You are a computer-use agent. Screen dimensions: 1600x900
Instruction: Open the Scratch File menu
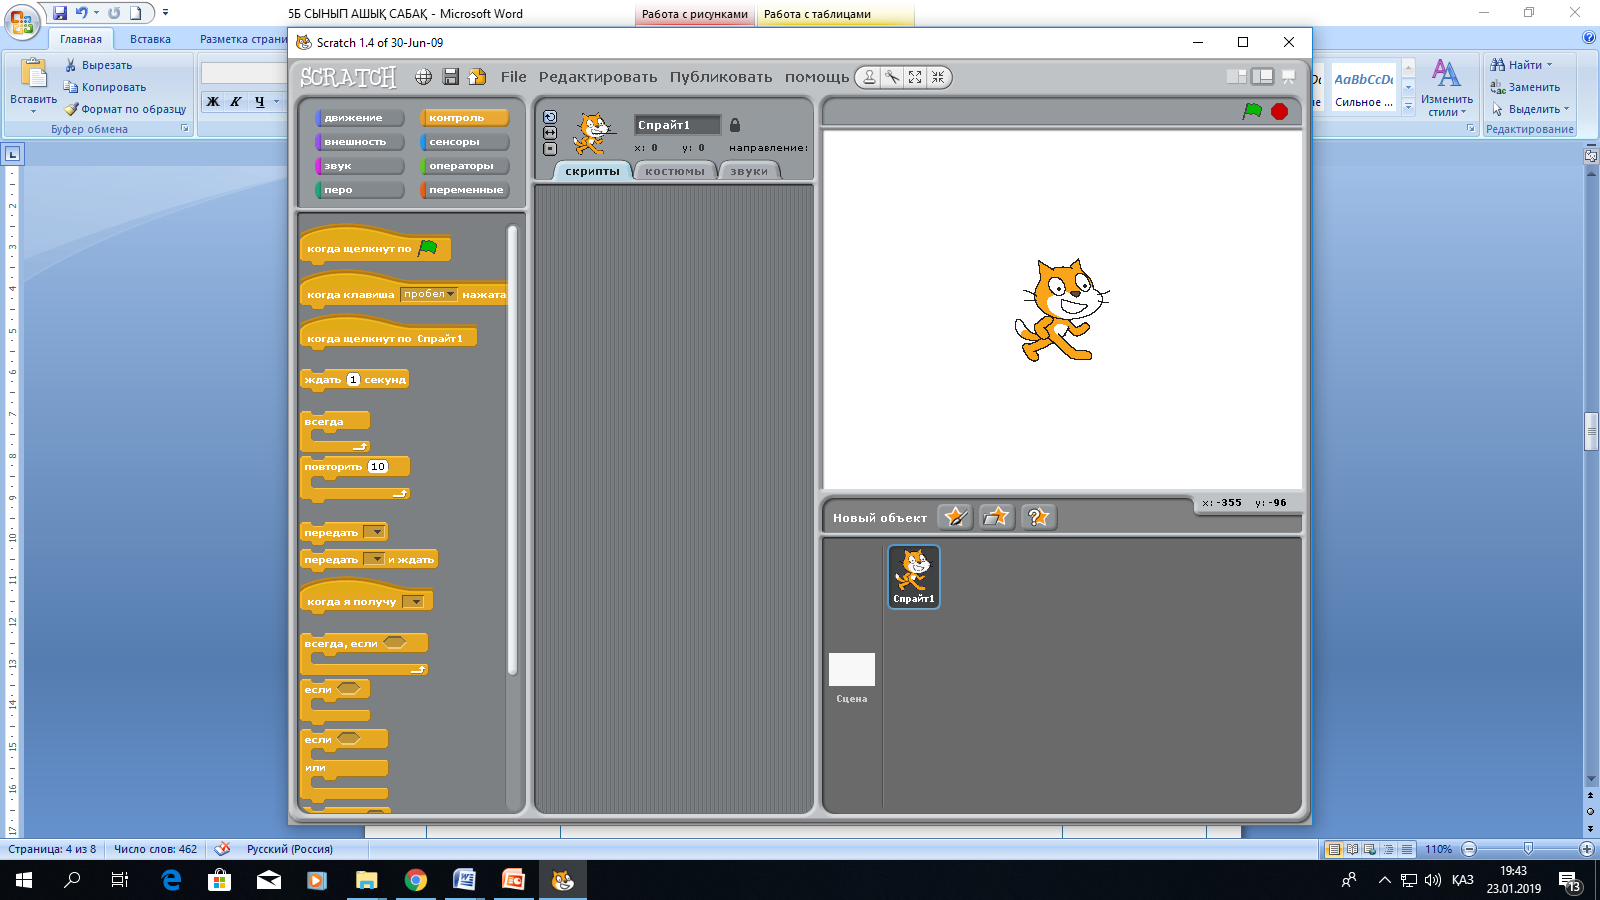click(x=514, y=77)
